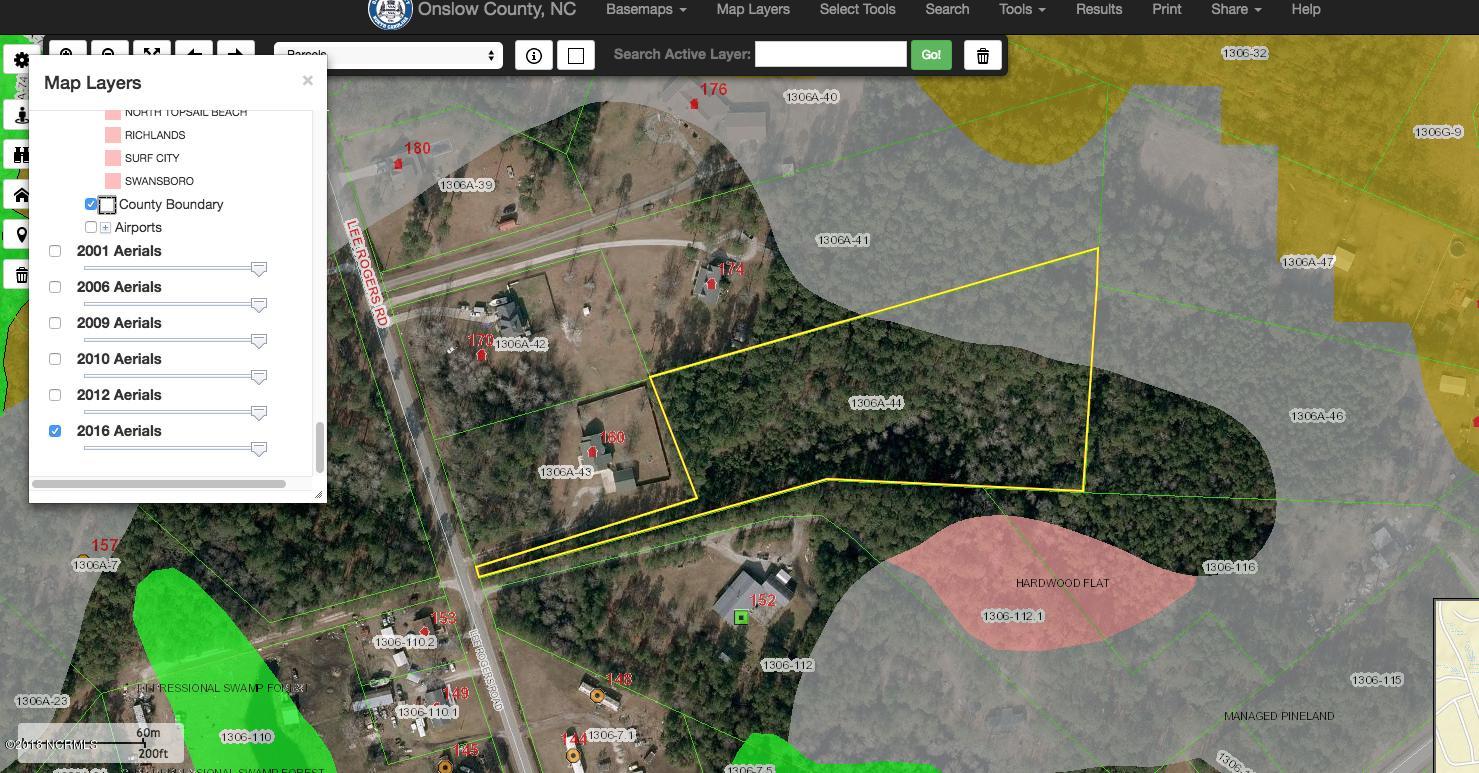The width and height of the screenshot is (1479, 773).
Task: Expand the Airports layer tree
Action: (x=105, y=228)
